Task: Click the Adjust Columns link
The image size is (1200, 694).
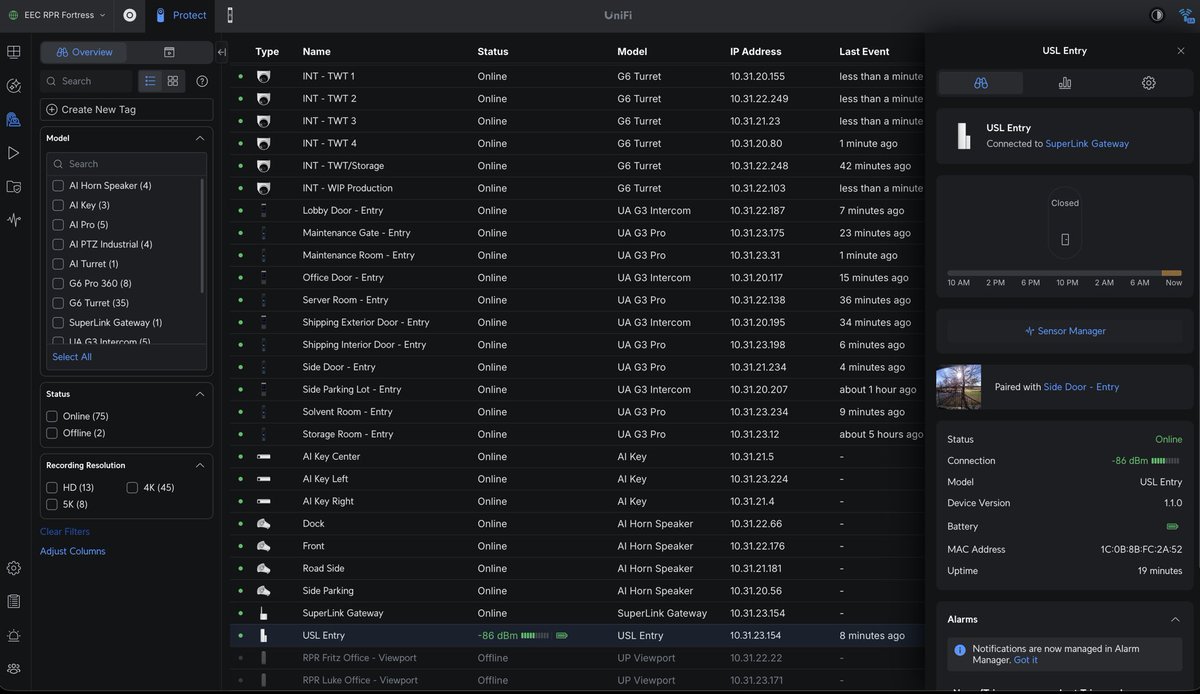Action: tap(72, 551)
